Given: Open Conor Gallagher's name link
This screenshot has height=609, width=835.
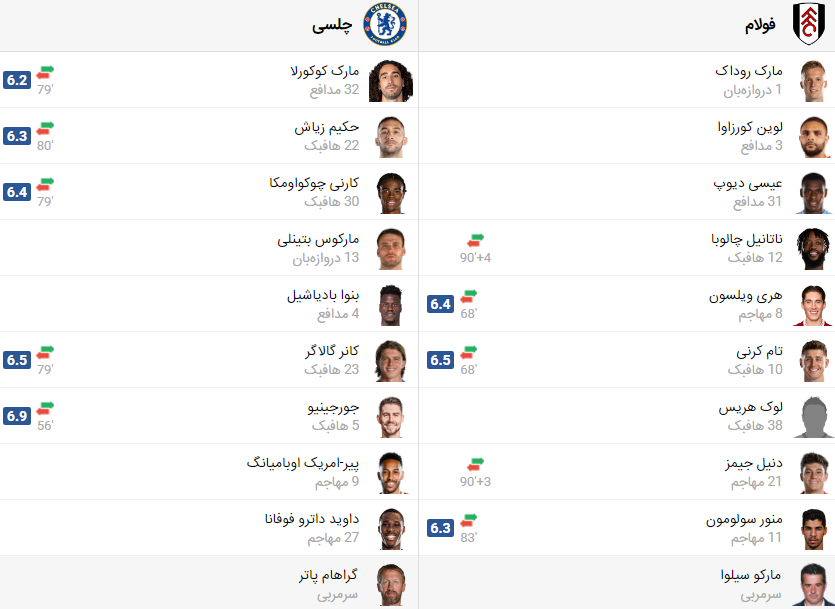Looking at the screenshot, I should (331, 352).
